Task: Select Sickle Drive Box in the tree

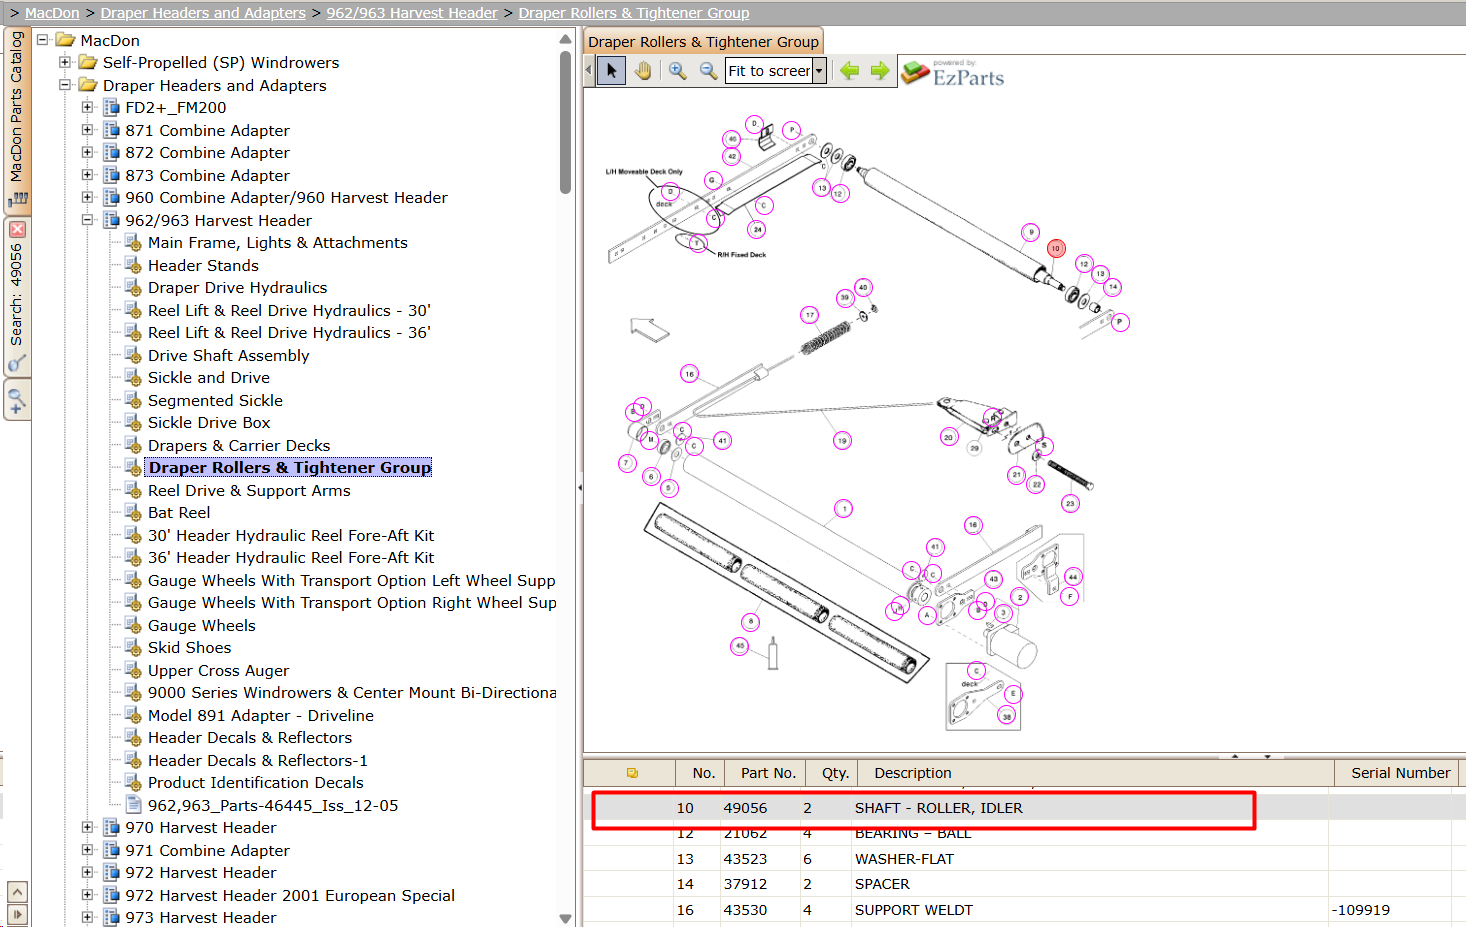Action: [x=209, y=423]
